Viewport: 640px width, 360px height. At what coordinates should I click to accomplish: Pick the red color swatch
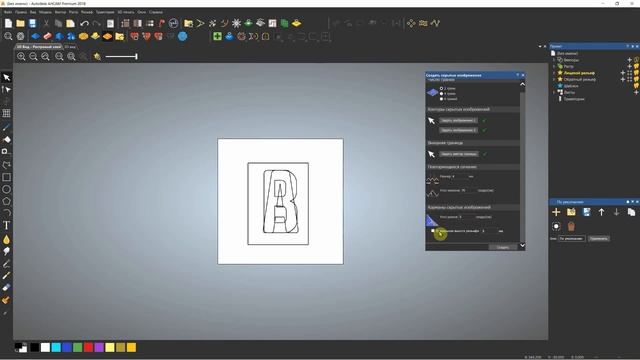[88, 347]
